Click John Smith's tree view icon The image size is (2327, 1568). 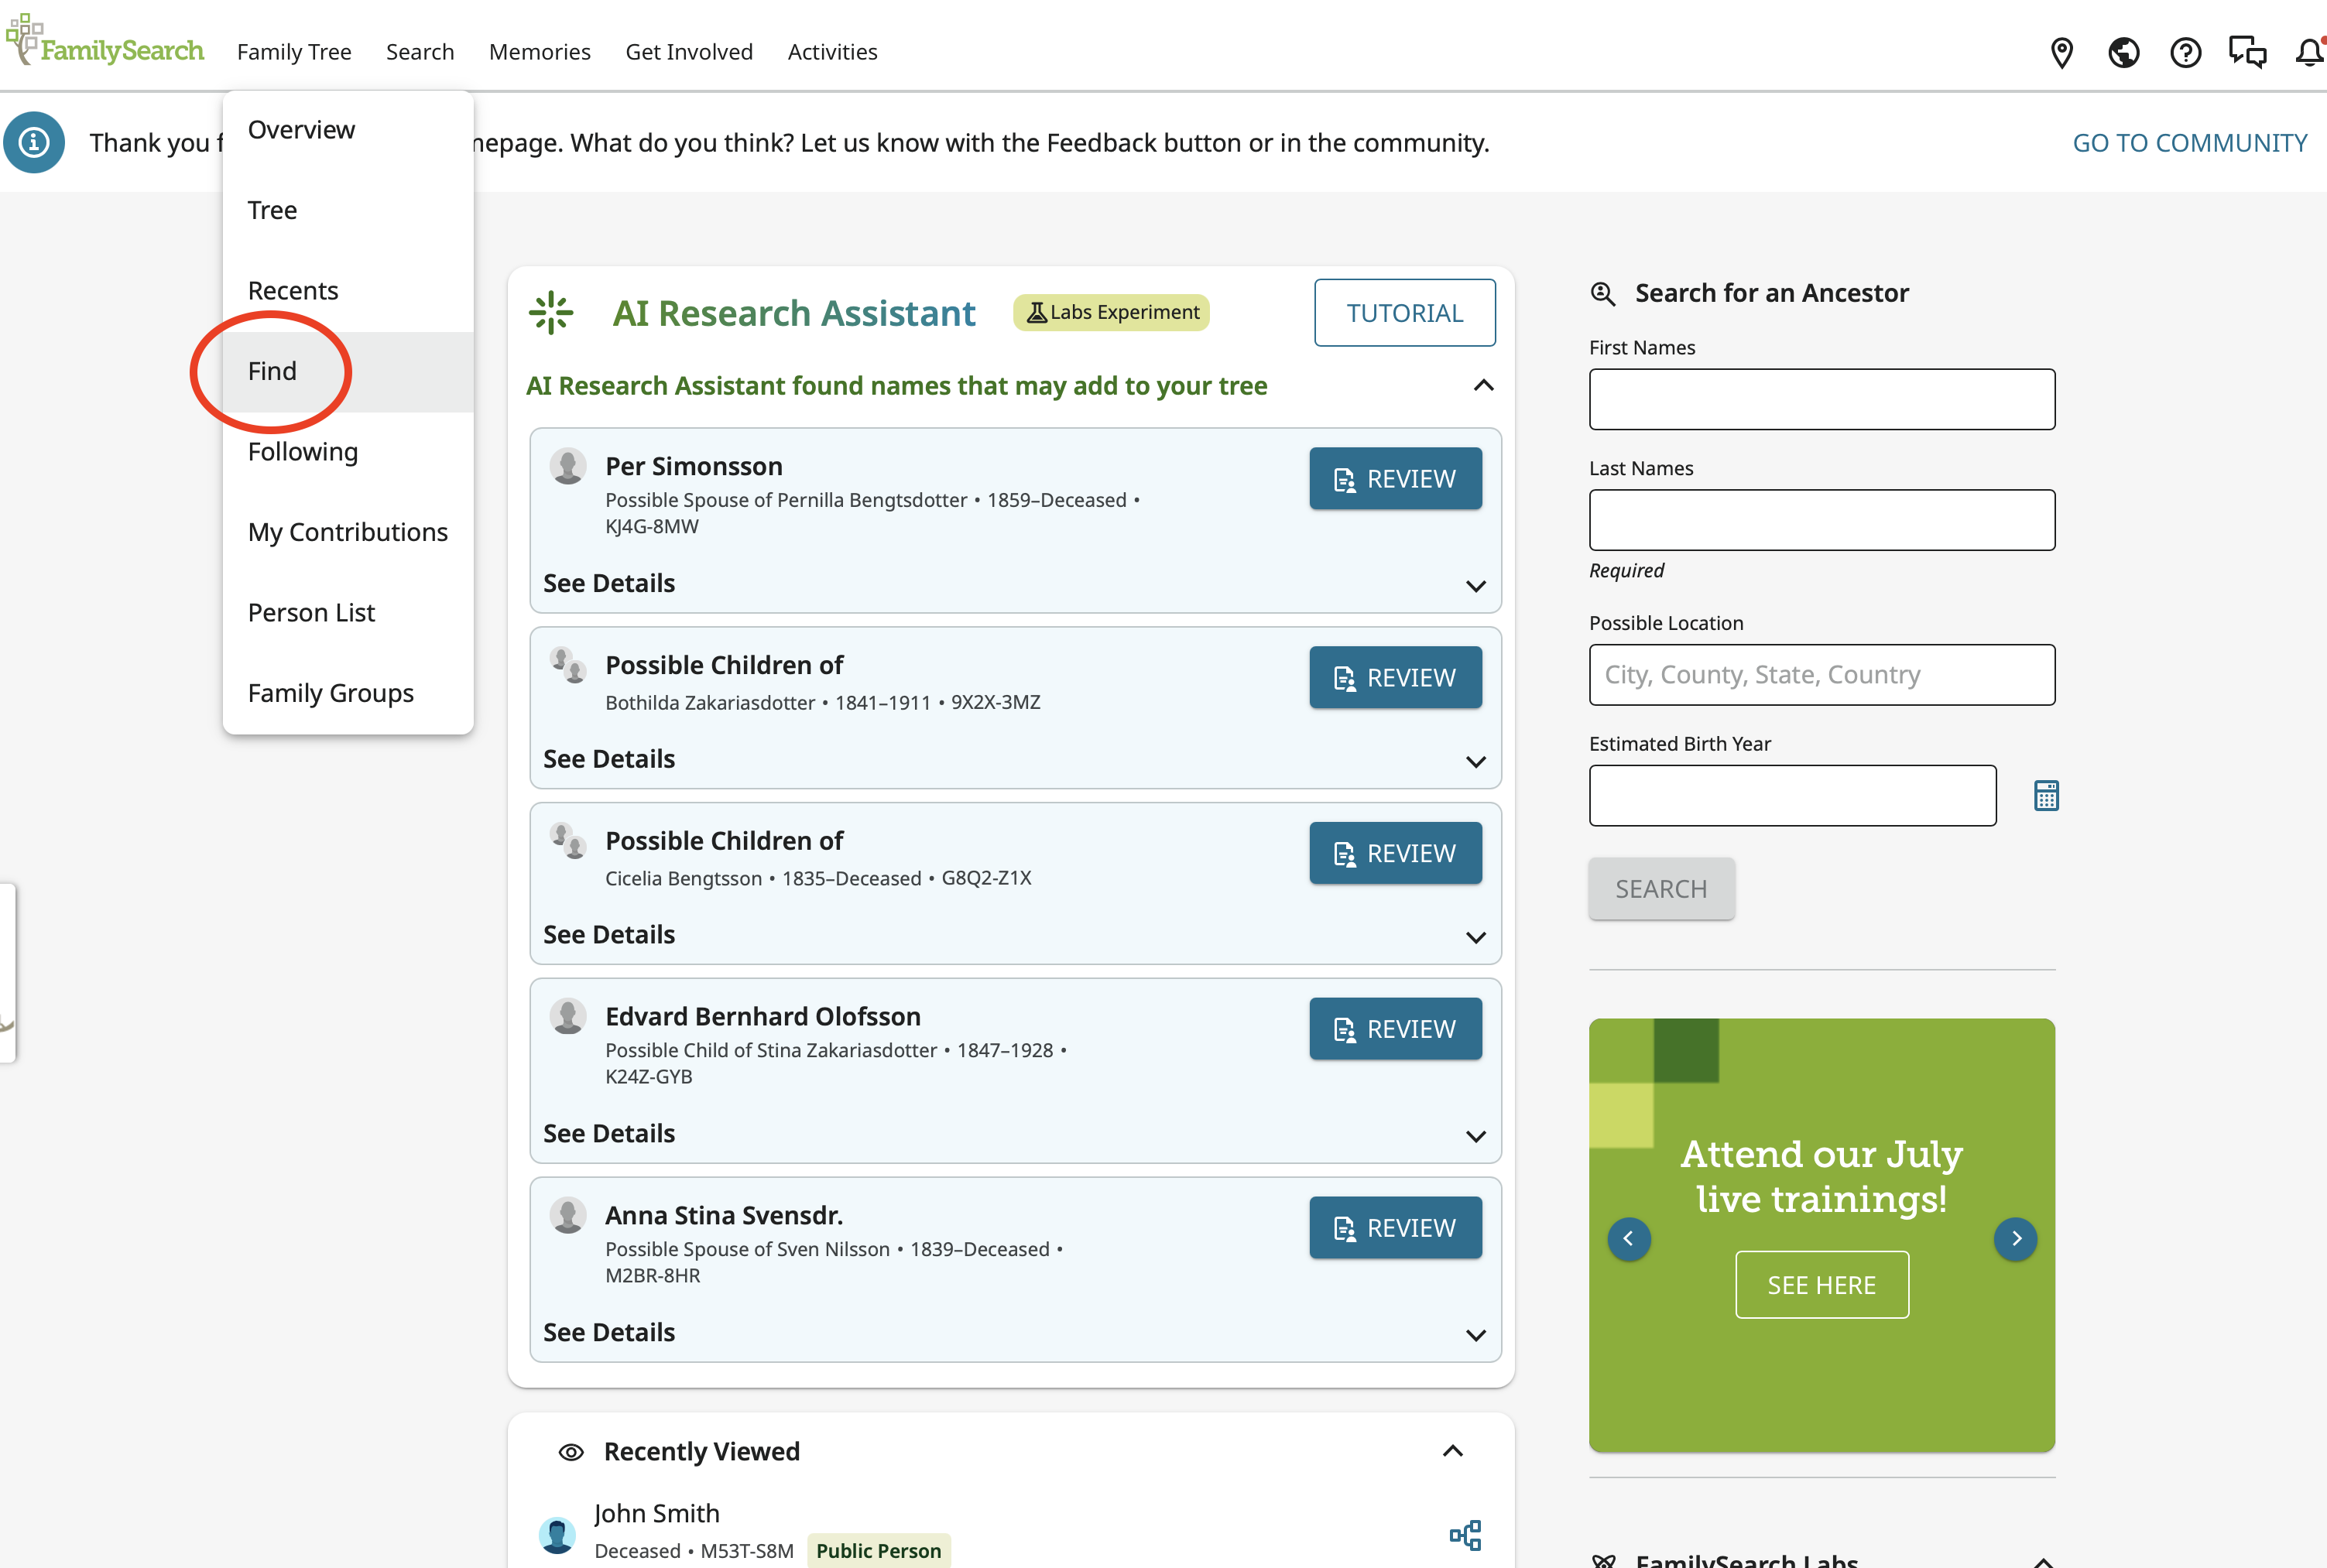coord(1465,1535)
